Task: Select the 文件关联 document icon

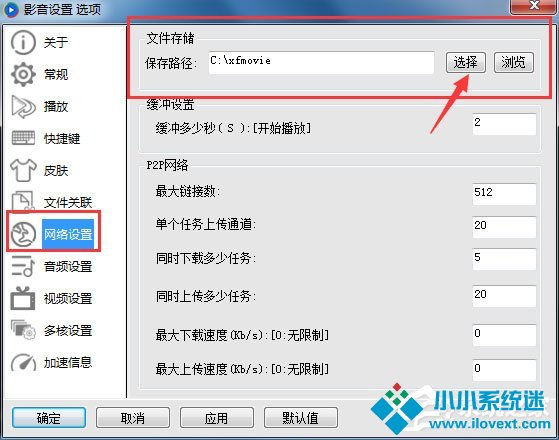Action: point(23,201)
